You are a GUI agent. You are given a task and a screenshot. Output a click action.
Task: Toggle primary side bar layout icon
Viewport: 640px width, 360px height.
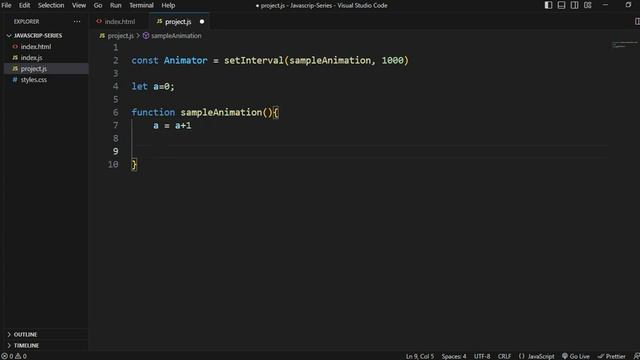548,5
